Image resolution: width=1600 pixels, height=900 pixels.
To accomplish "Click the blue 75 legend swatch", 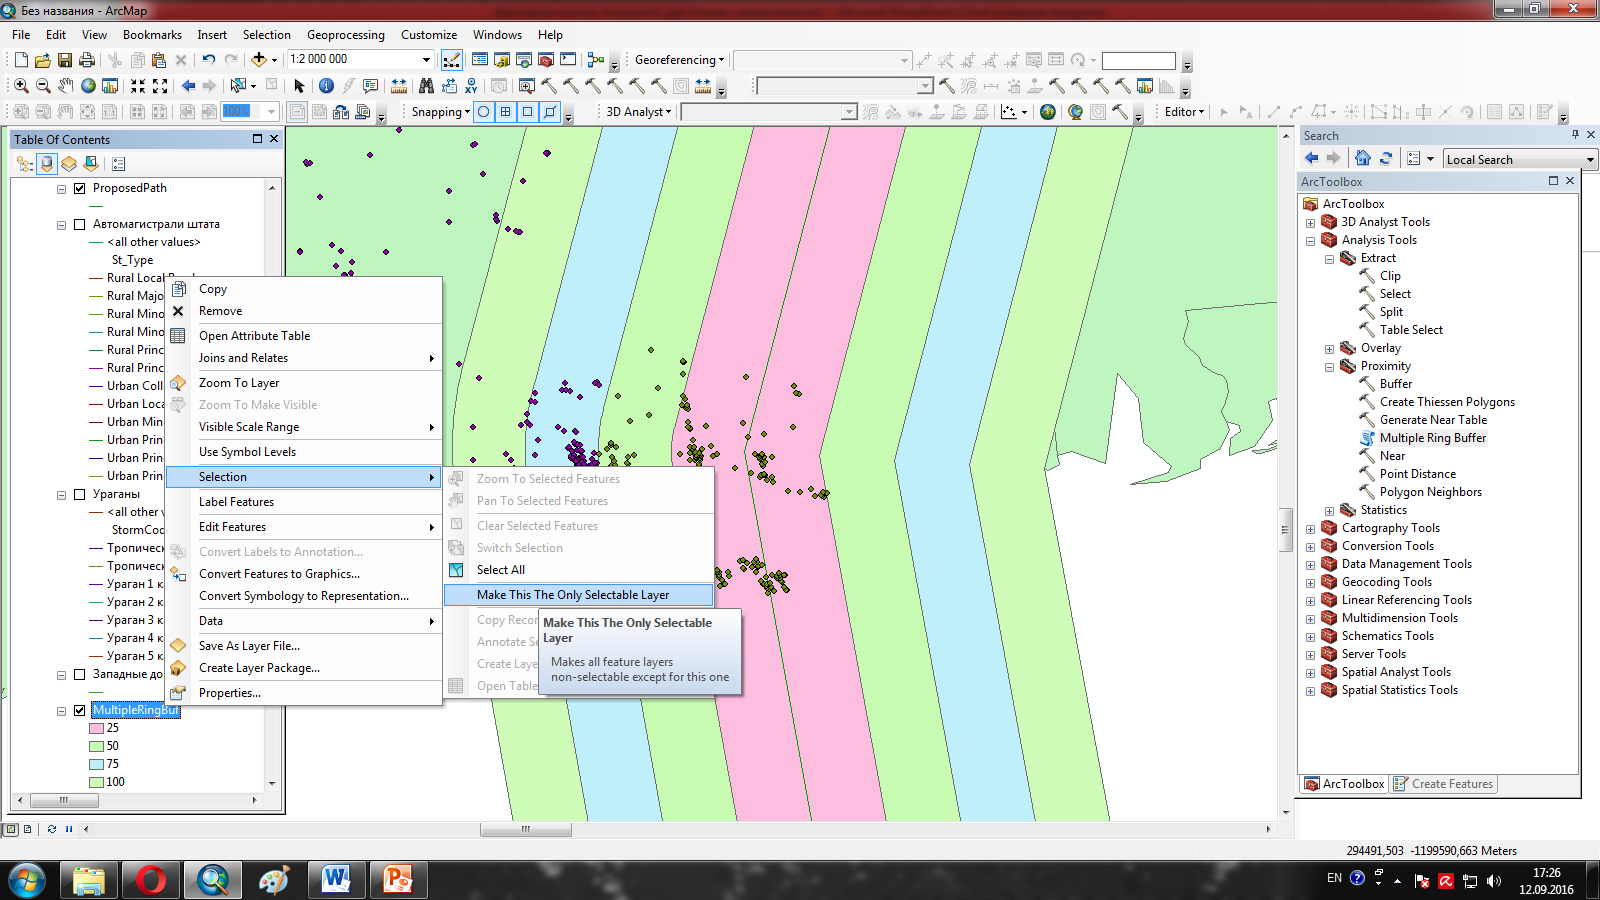I will [x=97, y=764].
